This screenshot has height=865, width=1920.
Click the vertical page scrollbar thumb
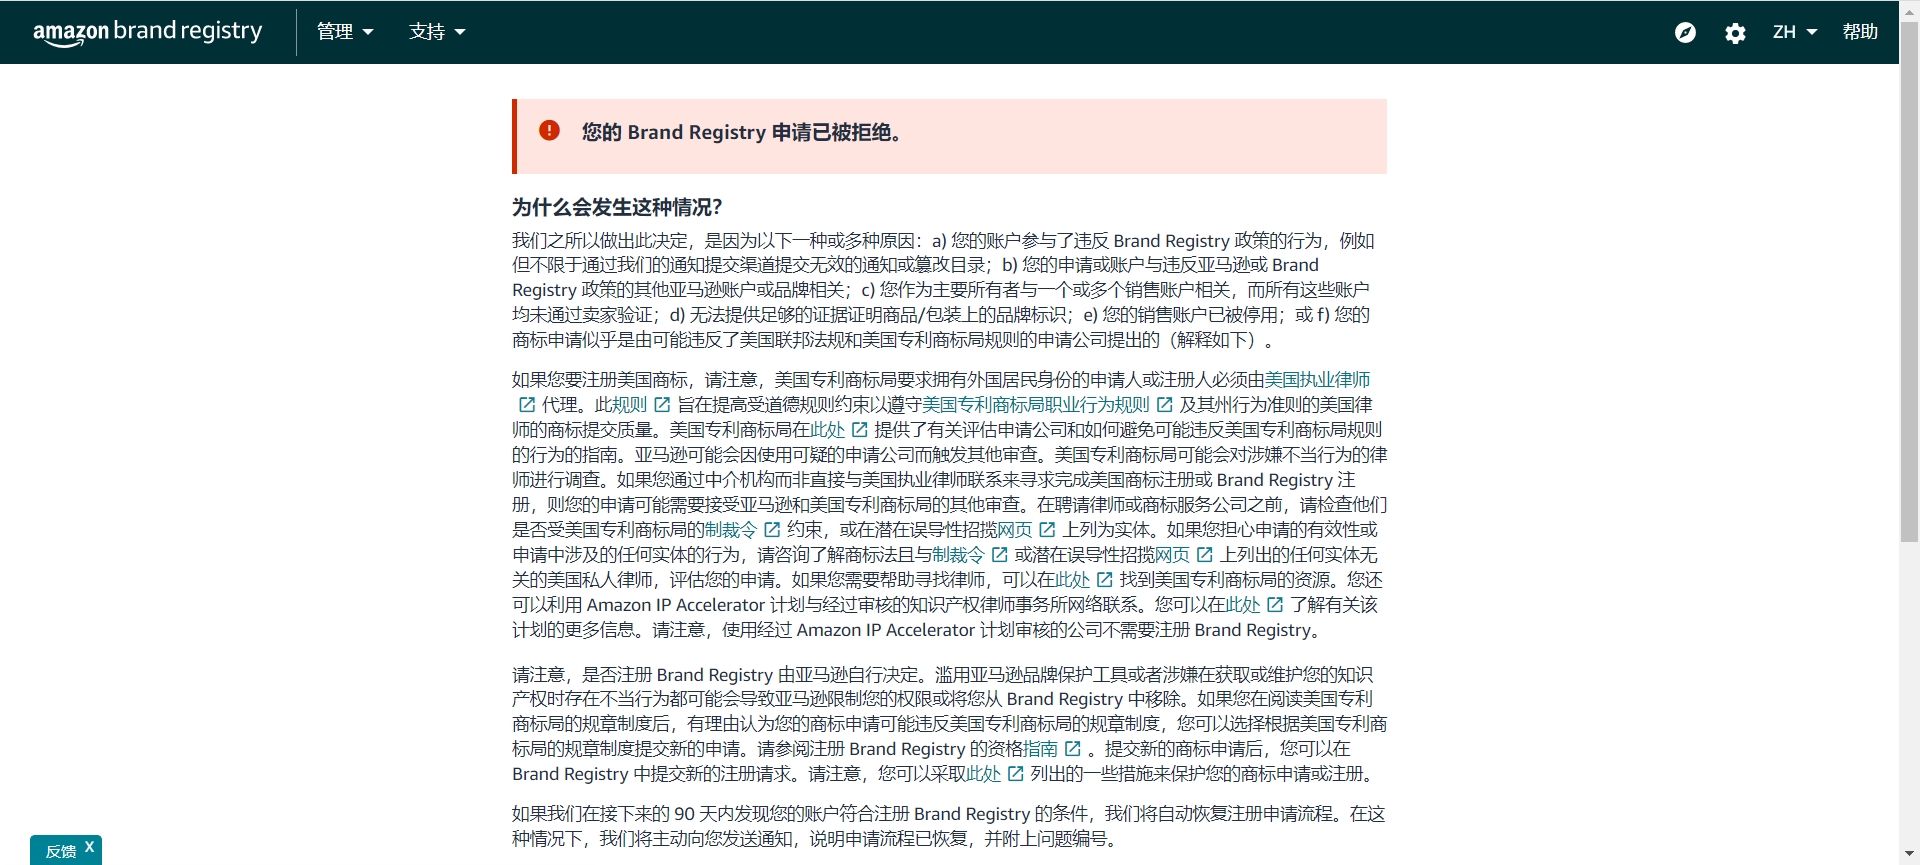coord(1909,282)
